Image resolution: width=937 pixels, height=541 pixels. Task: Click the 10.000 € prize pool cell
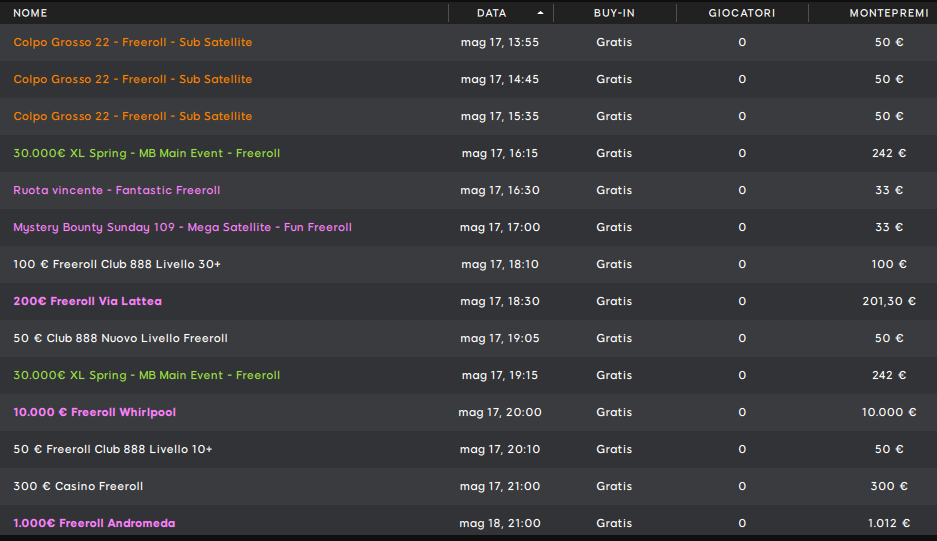889,412
